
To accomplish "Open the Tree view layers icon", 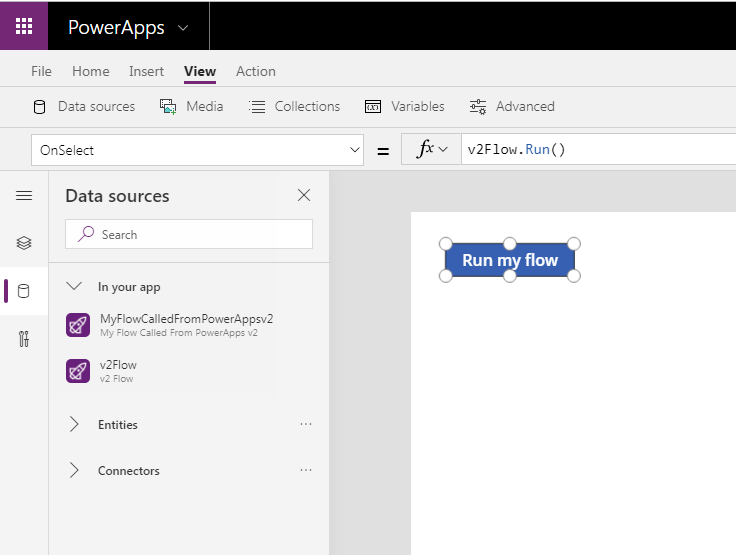I will coord(24,243).
